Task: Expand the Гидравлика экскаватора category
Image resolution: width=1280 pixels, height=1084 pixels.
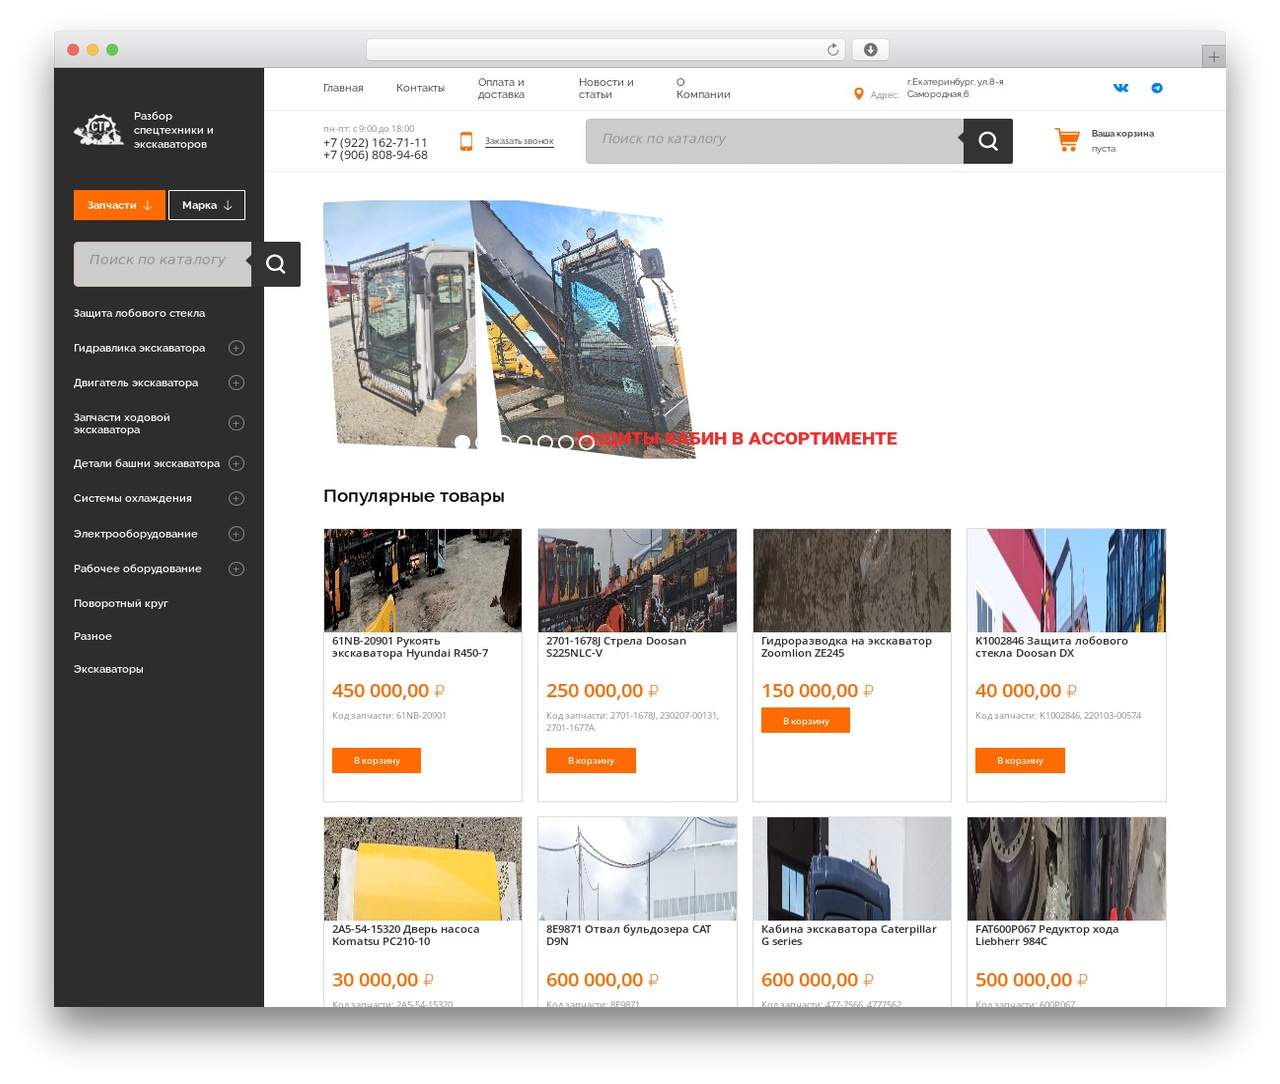Action: [236, 348]
